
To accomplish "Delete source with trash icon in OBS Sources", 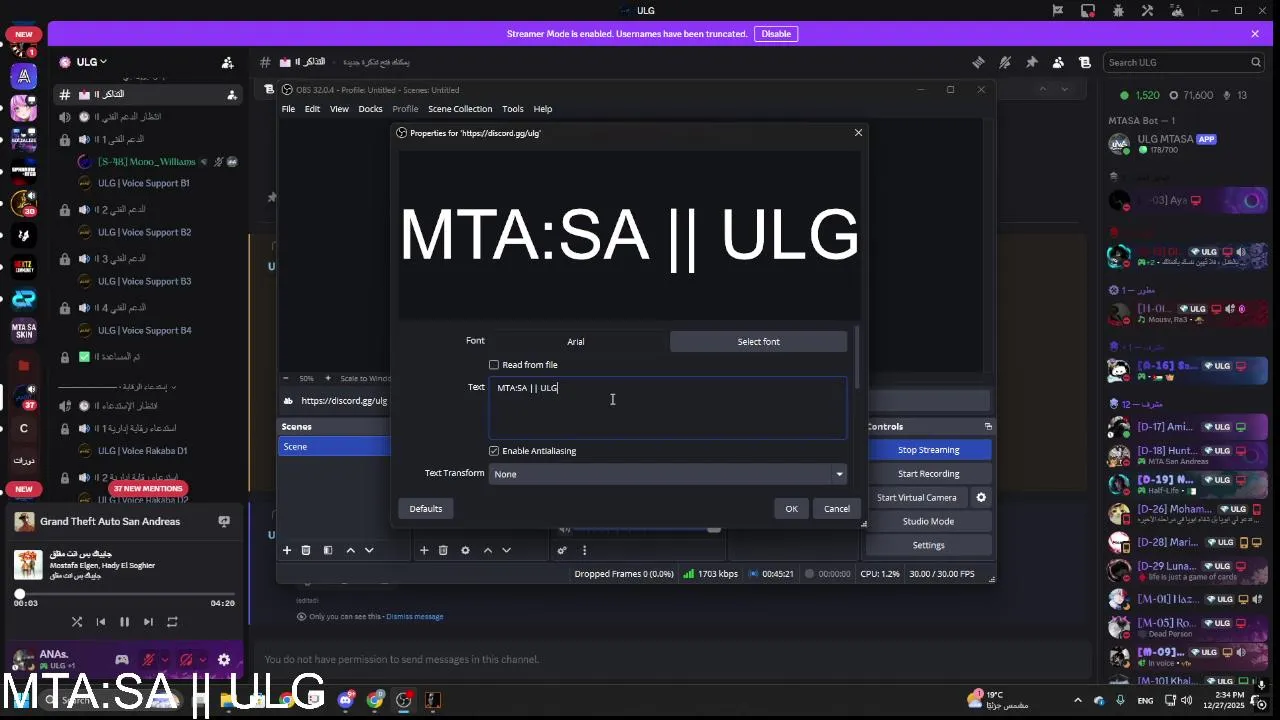I will (443, 550).
